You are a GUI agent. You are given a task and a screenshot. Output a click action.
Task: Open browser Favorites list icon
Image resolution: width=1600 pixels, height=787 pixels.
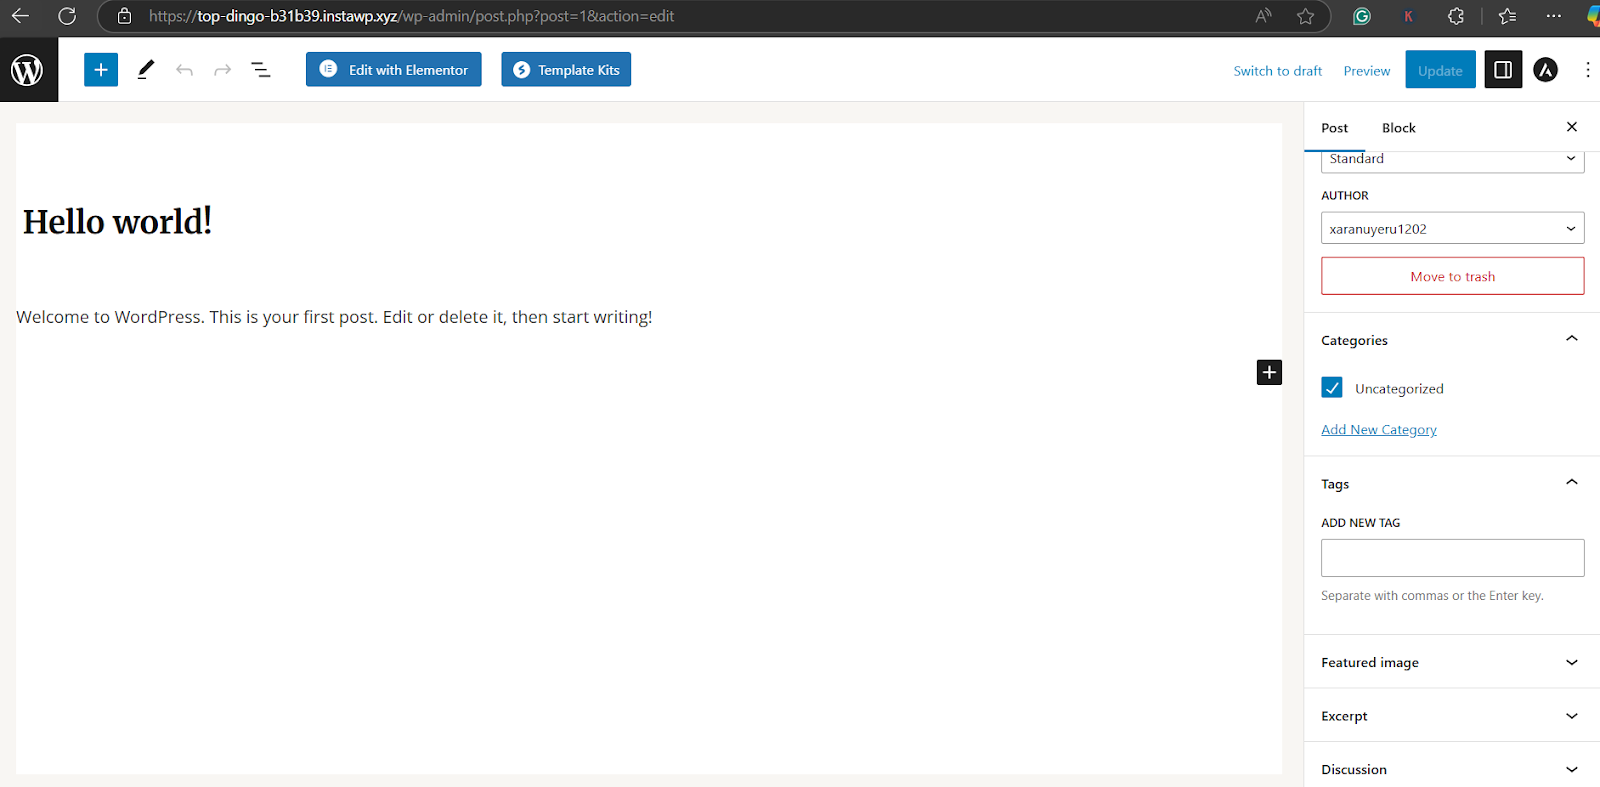pyautogui.click(x=1508, y=16)
